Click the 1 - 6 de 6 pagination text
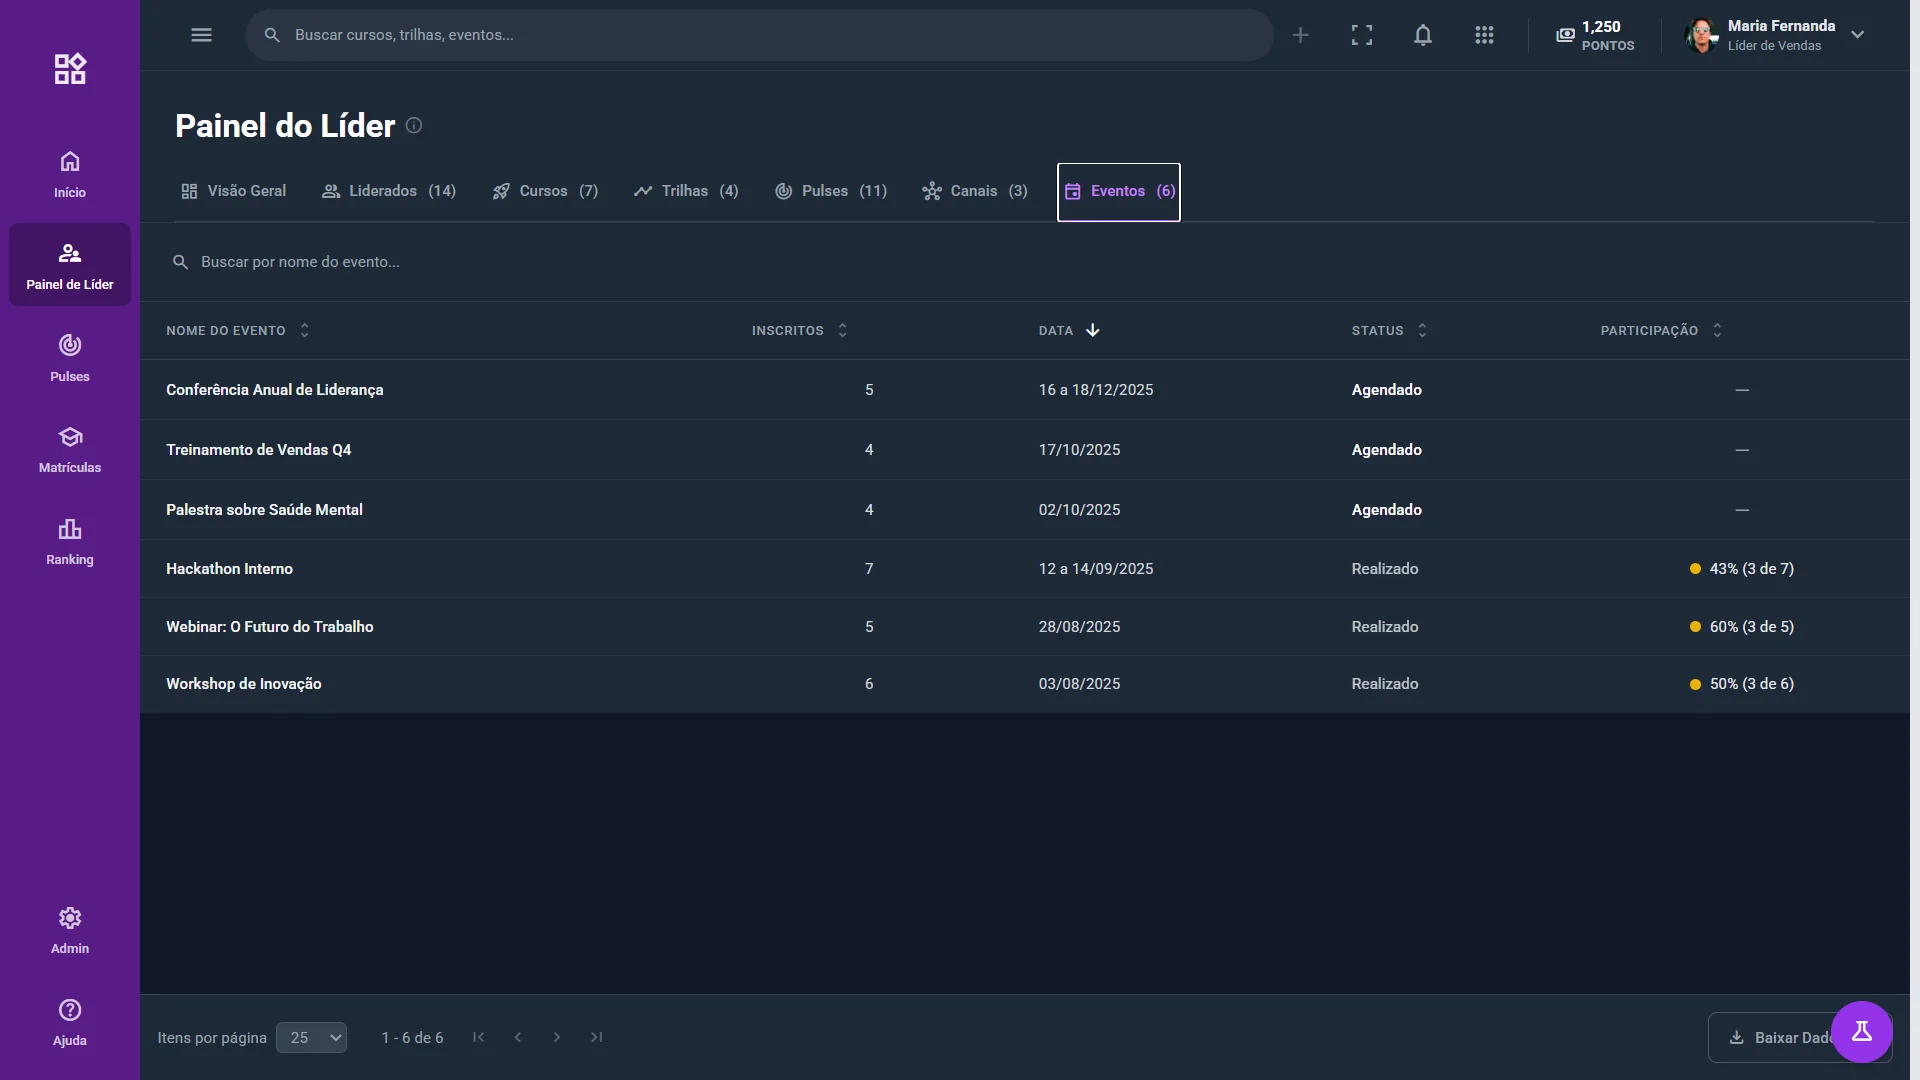Viewport: 1920px width, 1080px height. tap(412, 1038)
